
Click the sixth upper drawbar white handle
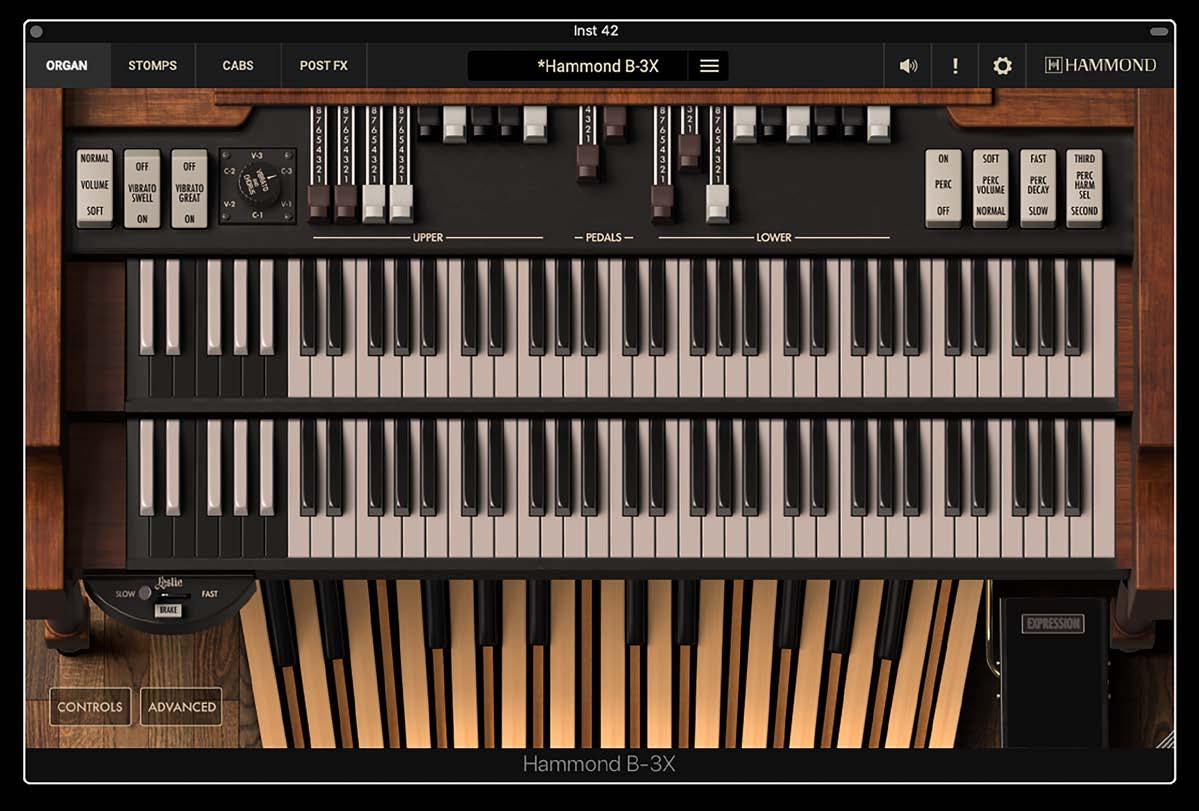pyautogui.click(x=455, y=124)
